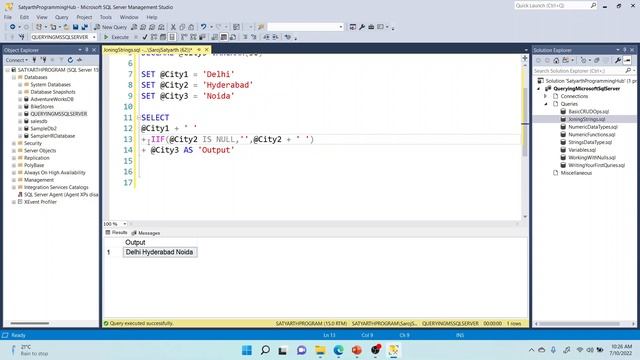
Task: Click the Execute query button
Action: 116,37
